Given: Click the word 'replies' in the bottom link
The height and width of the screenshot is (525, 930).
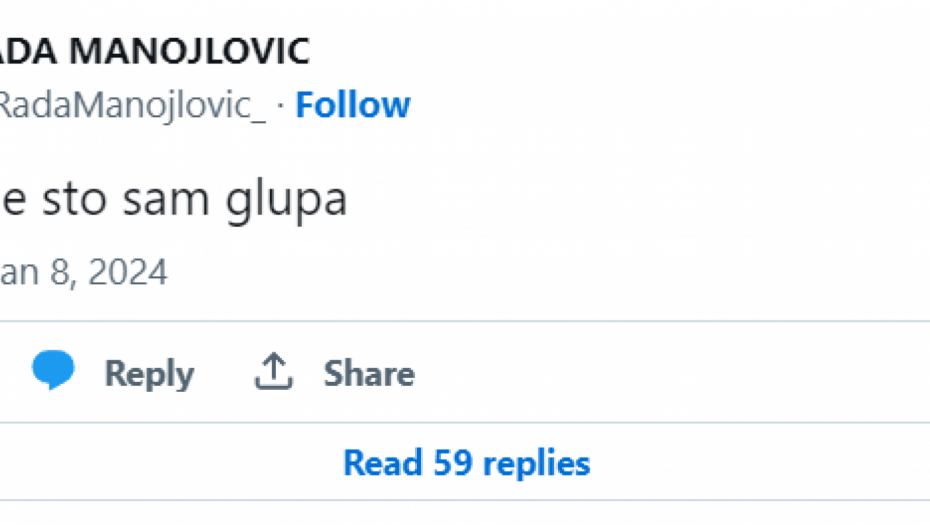Looking at the screenshot, I should (x=537, y=463).
